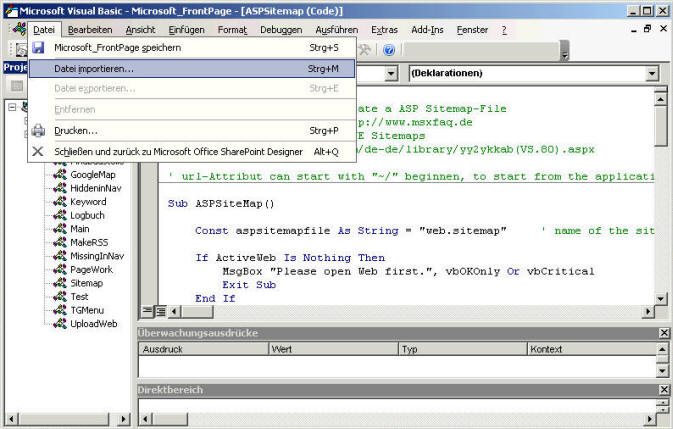Open the ? help menu

504,30
